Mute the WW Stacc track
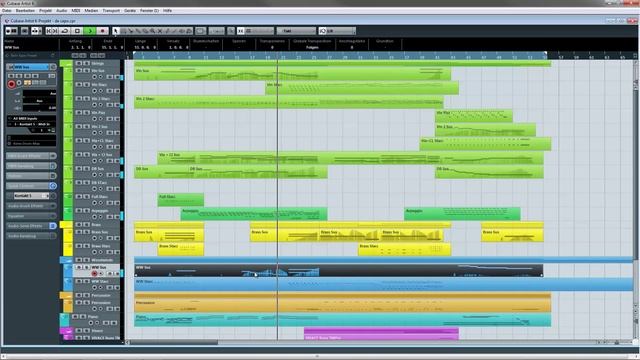 [x=79, y=281]
